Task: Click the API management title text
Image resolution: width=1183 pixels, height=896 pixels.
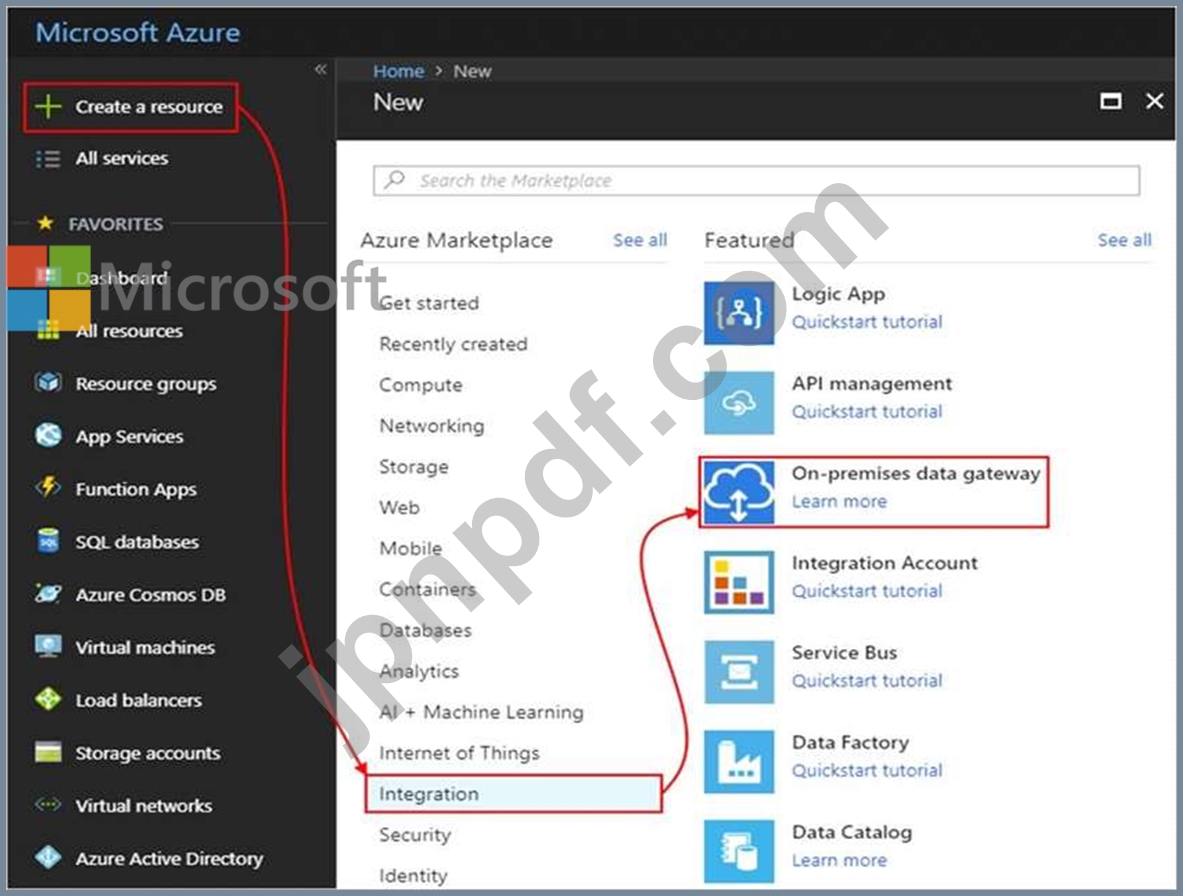Action: (871, 384)
